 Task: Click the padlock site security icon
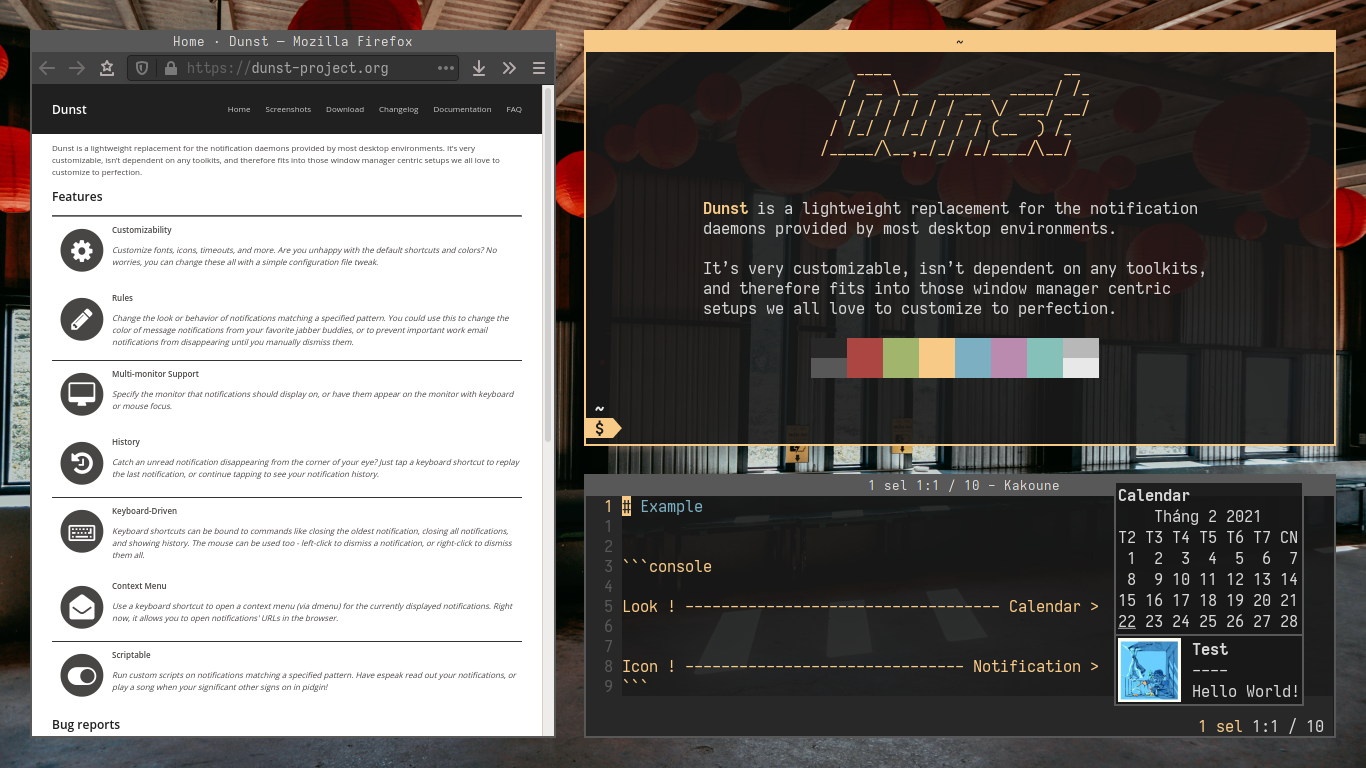(x=170, y=68)
